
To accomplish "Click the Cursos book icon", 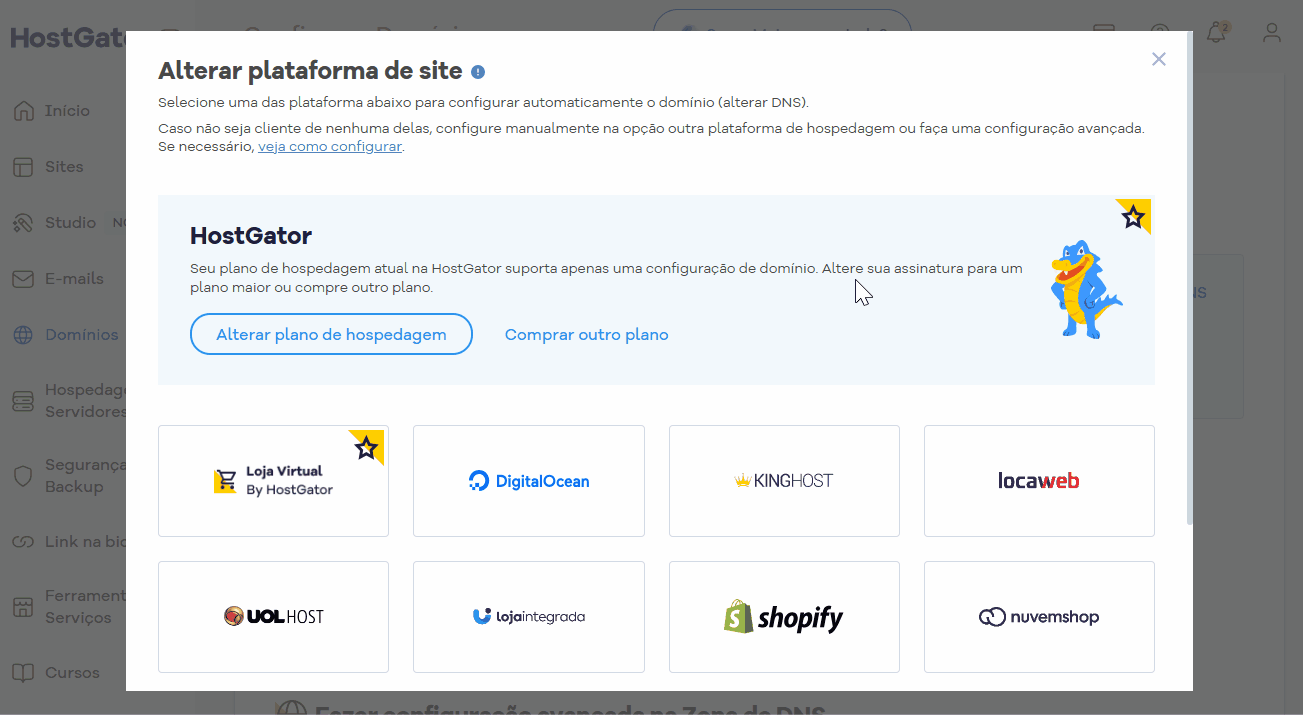I will [23, 673].
